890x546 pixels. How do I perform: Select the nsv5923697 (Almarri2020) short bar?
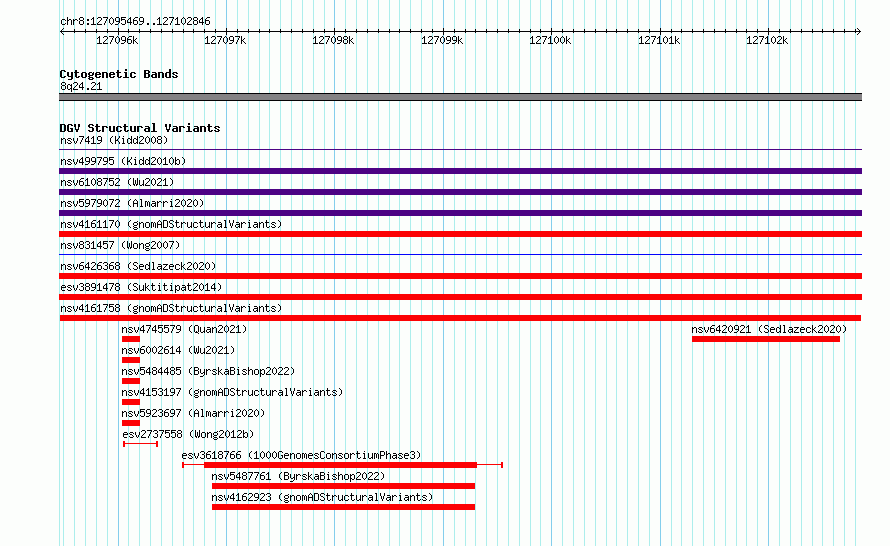tap(131, 423)
